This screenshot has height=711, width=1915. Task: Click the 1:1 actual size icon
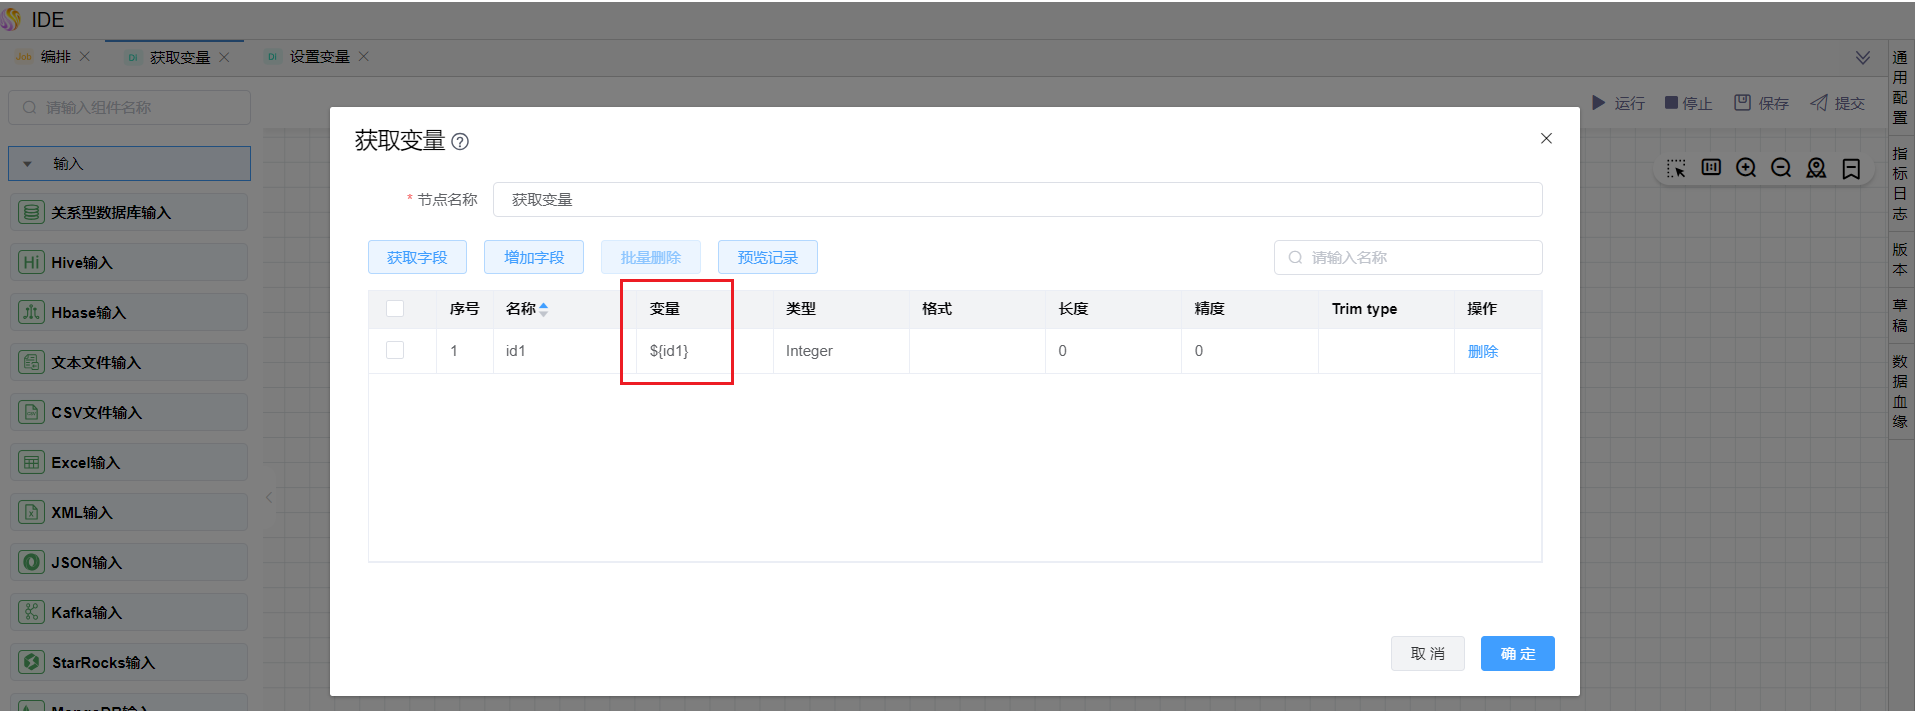point(1711,168)
